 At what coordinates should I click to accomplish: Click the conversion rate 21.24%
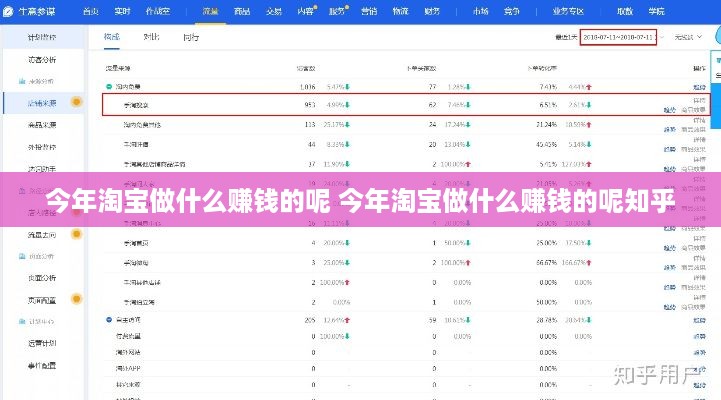547,125
